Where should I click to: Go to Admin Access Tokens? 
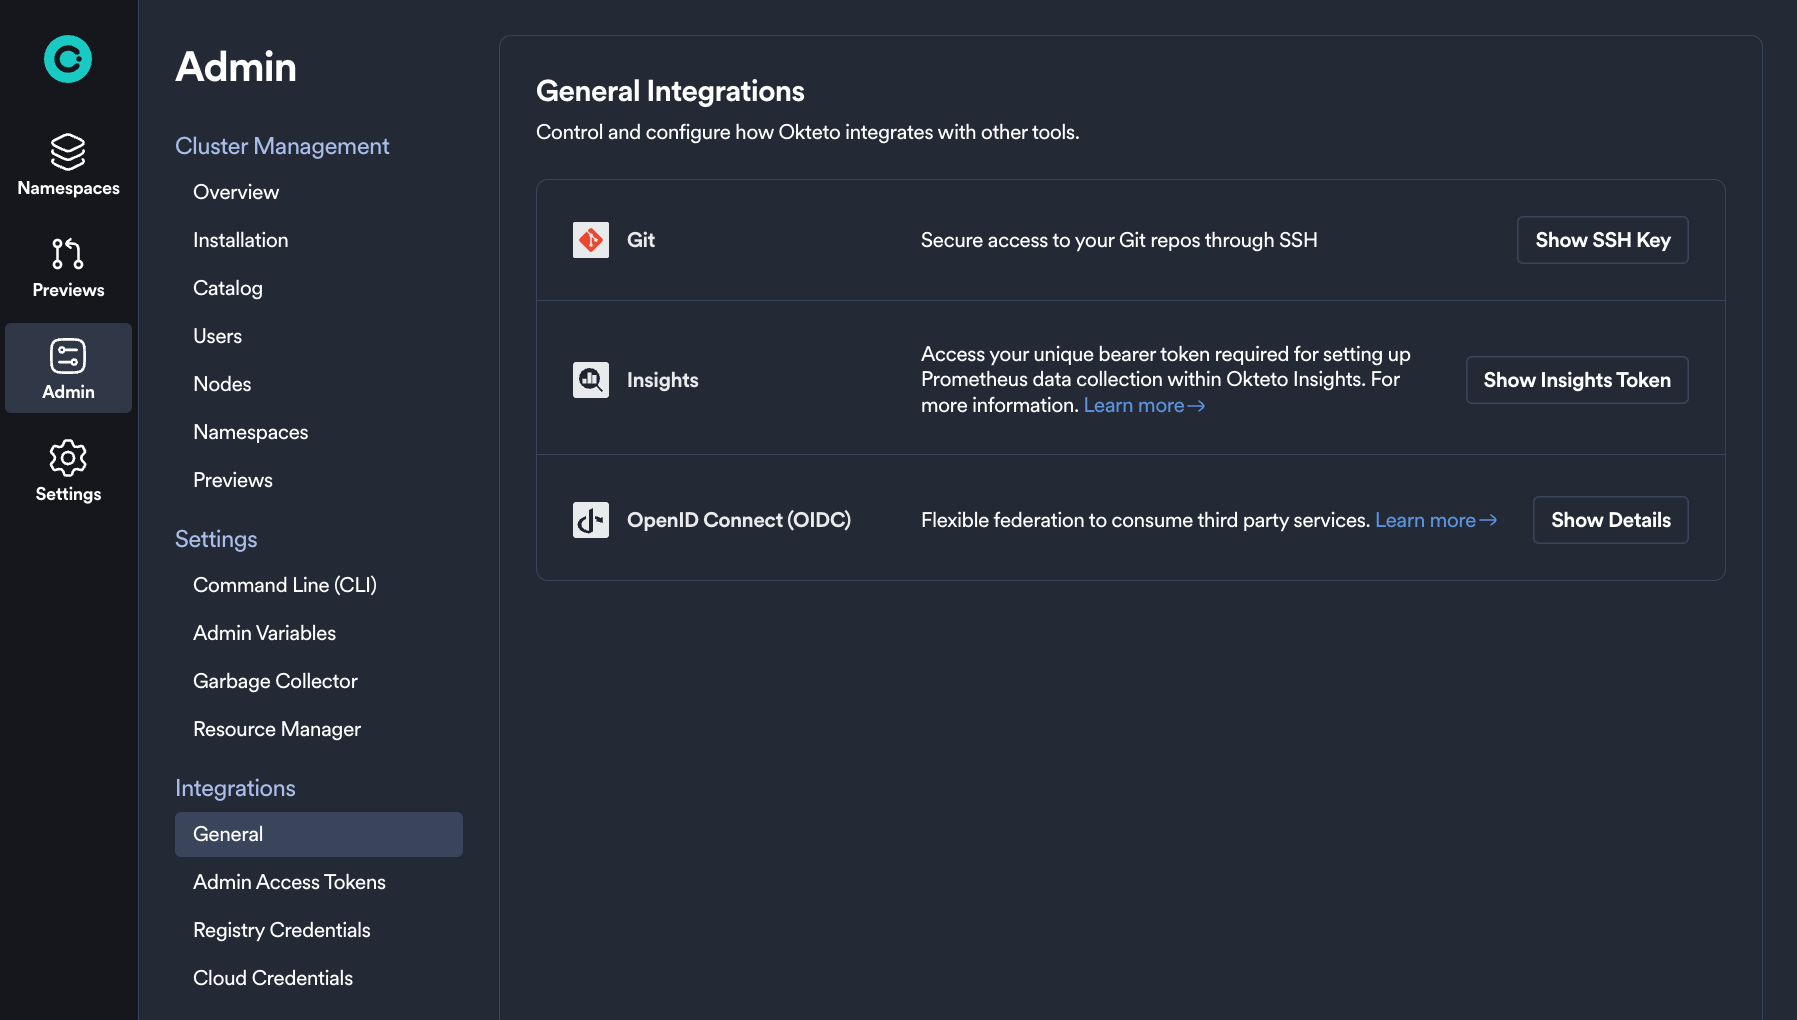[289, 882]
